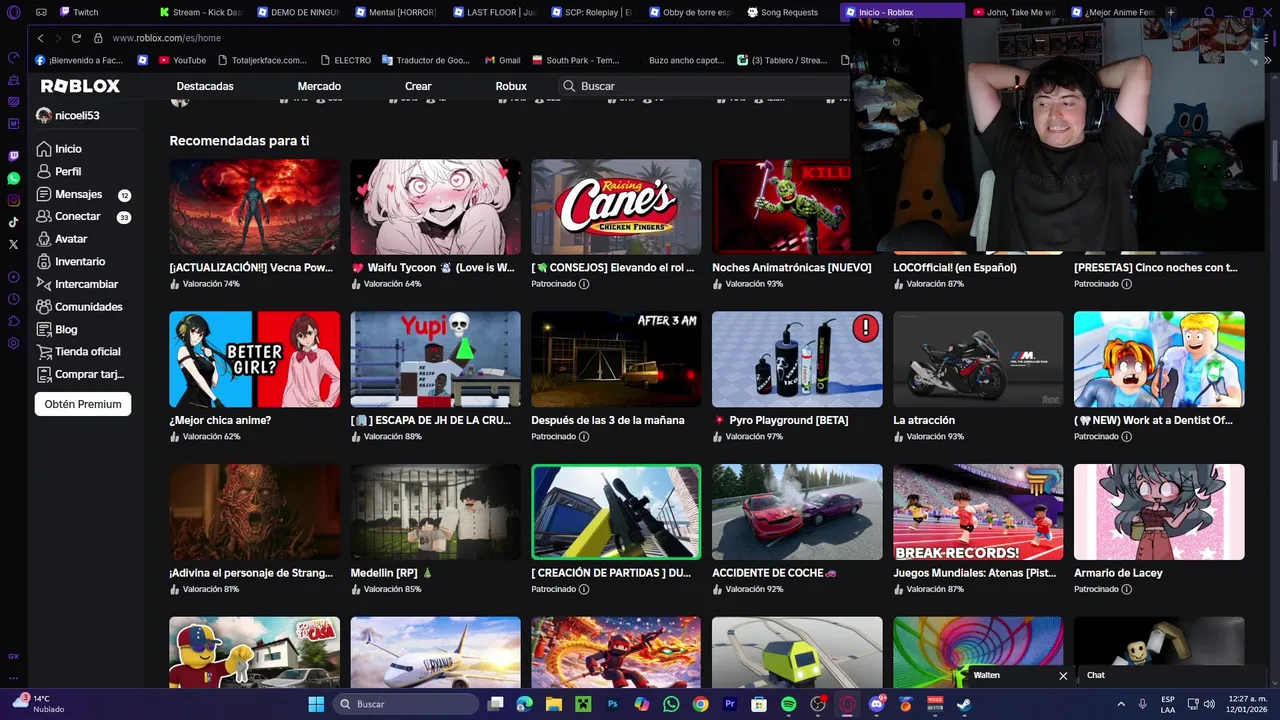Reload the page with the refresh icon
1280x720 pixels.
[x=76, y=38]
